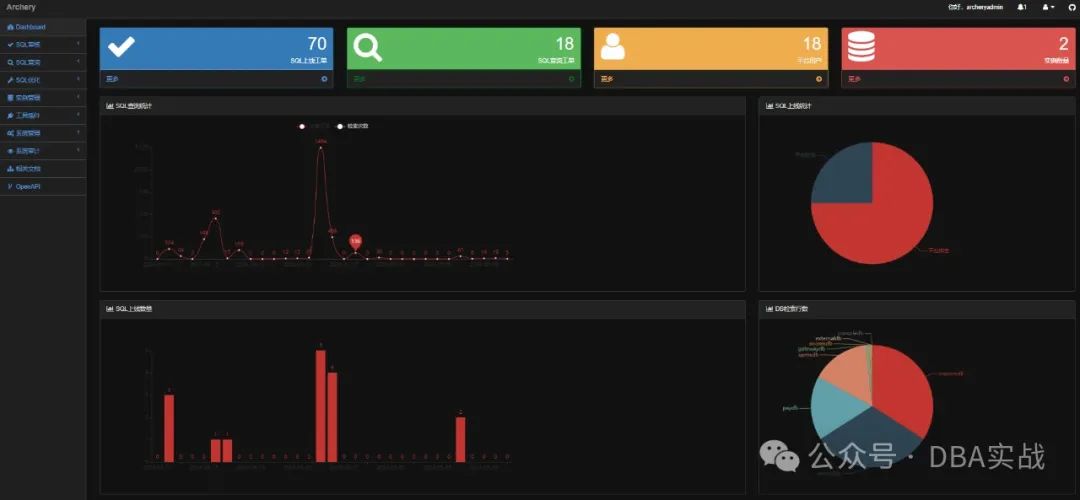Expand the sidebar menu with magnifier icon
This screenshot has height=500, width=1080.
[43, 62]
